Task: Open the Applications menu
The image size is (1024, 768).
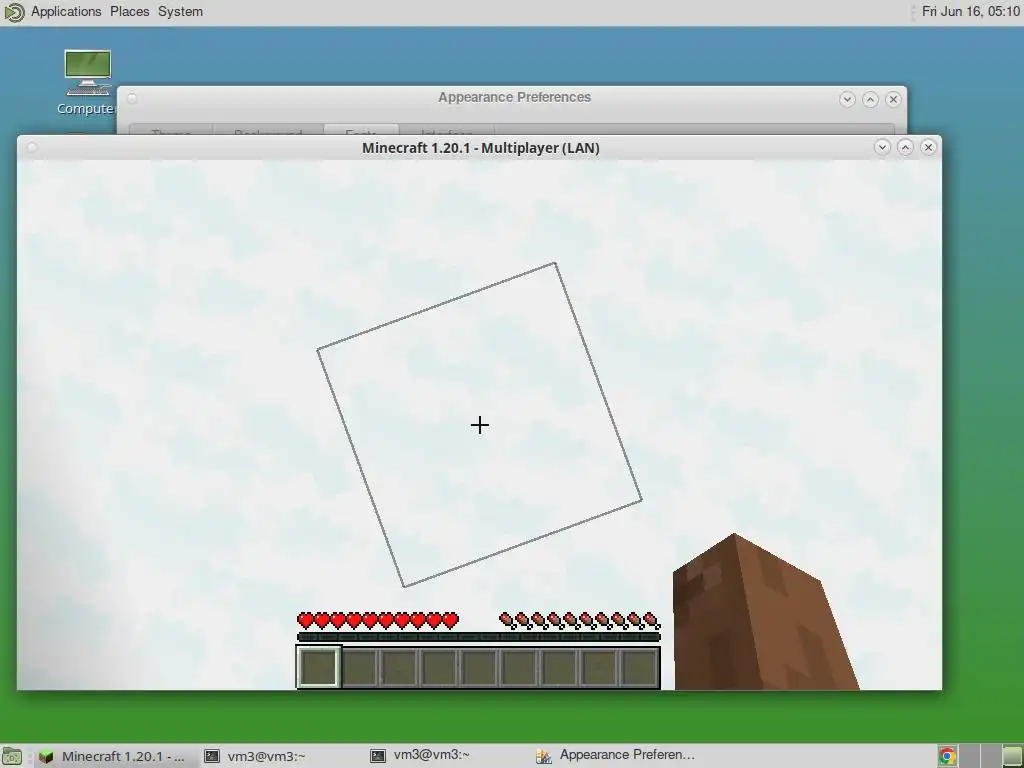Action: click(66, 12)
